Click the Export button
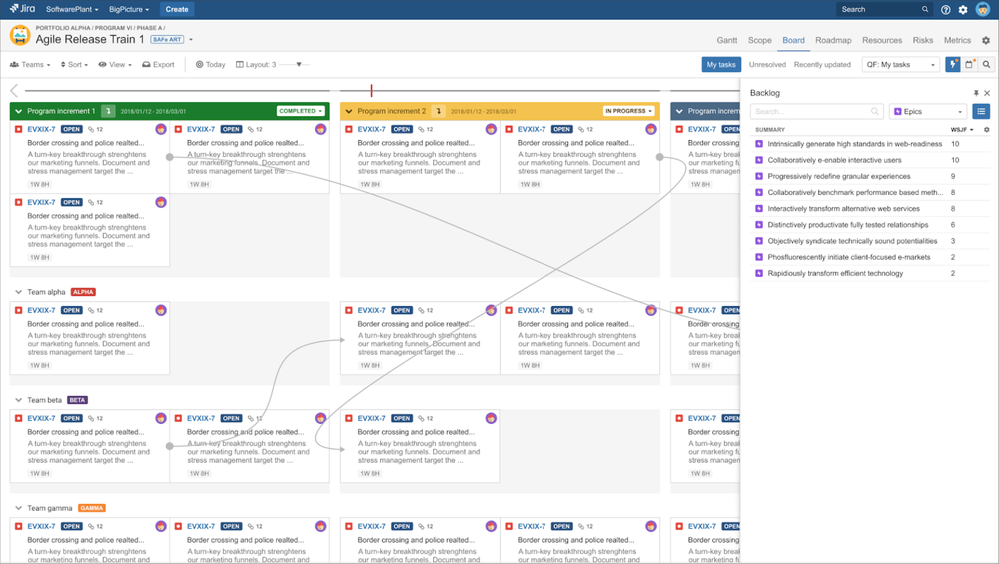 158,64
